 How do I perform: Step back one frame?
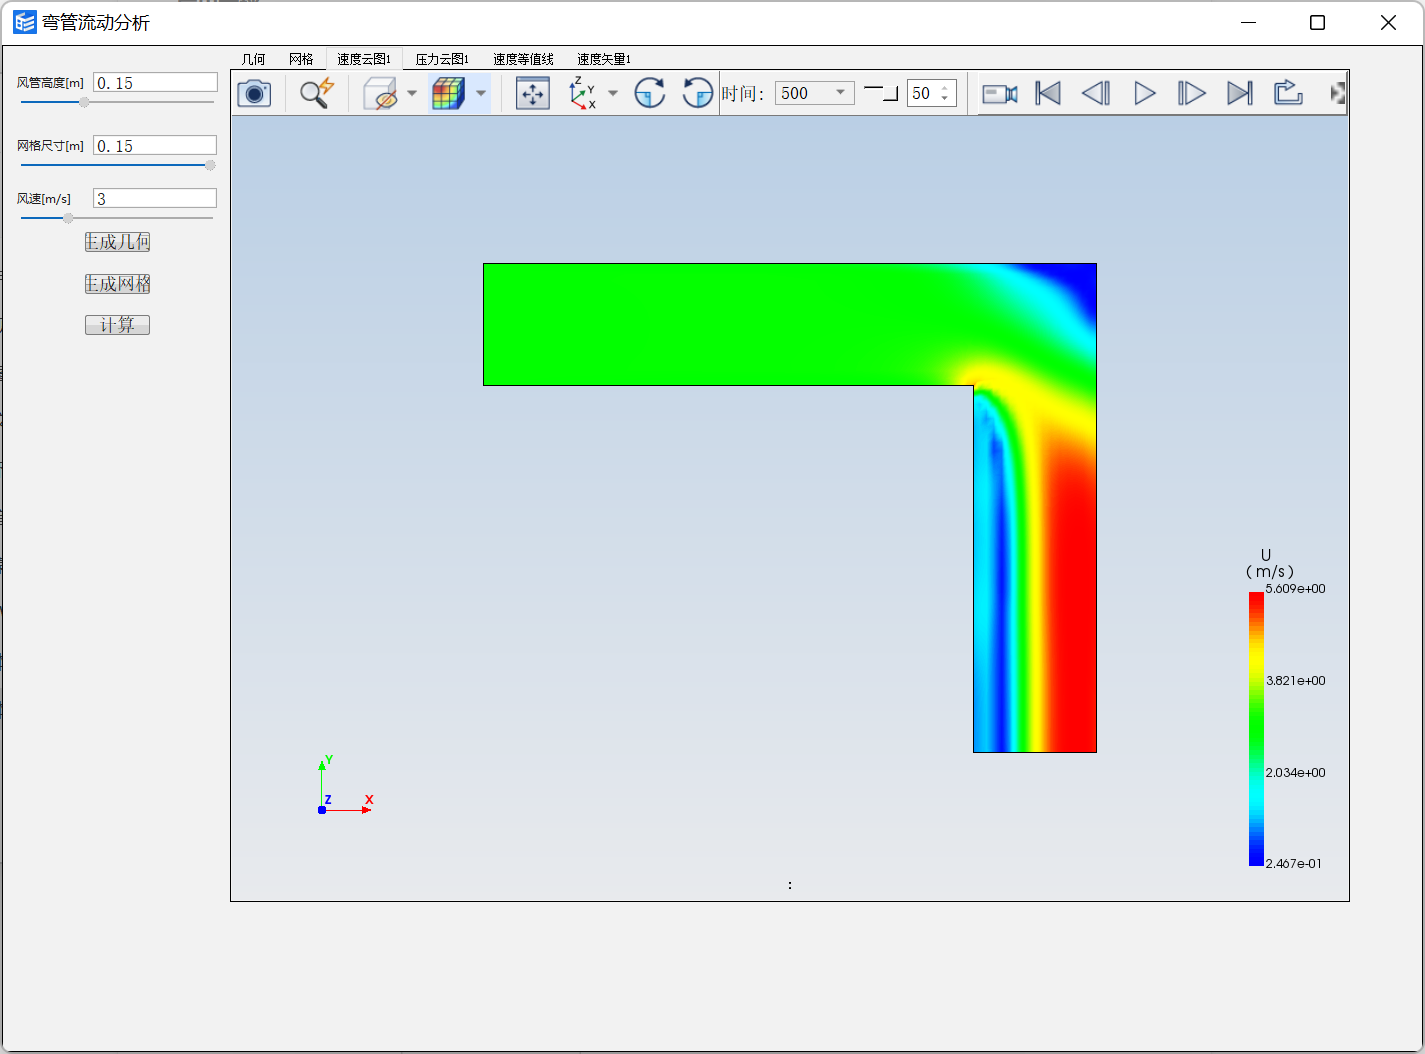[x=1096, y=94]
